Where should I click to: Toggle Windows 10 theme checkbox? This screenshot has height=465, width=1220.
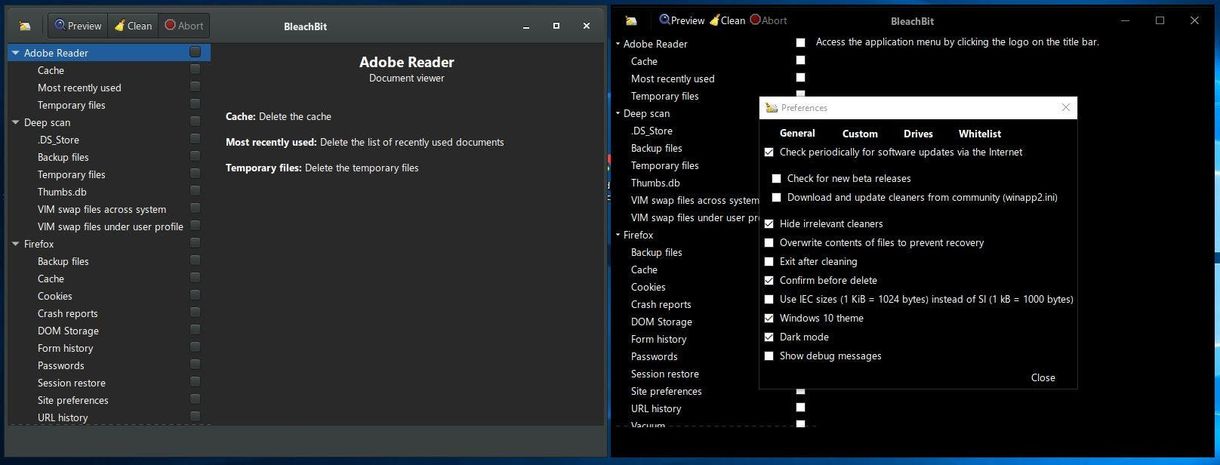click(769, 319)
